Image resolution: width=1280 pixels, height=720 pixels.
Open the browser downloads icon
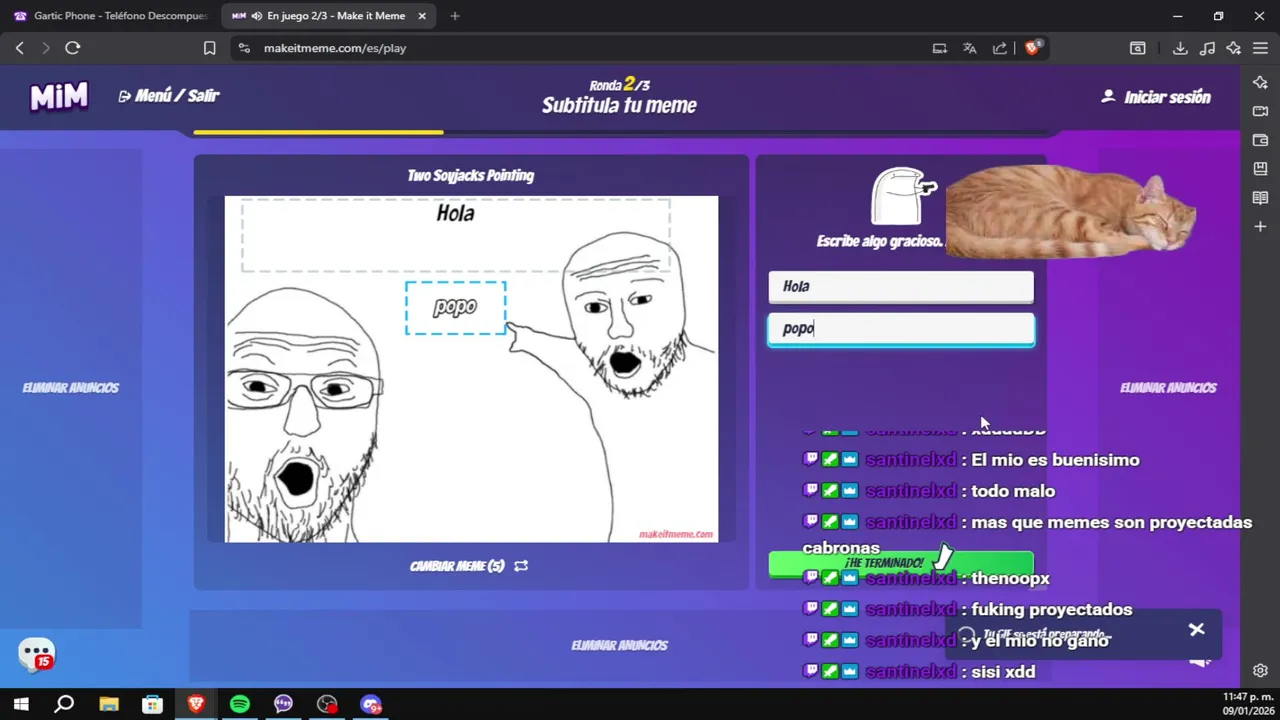click(1180, 48)
